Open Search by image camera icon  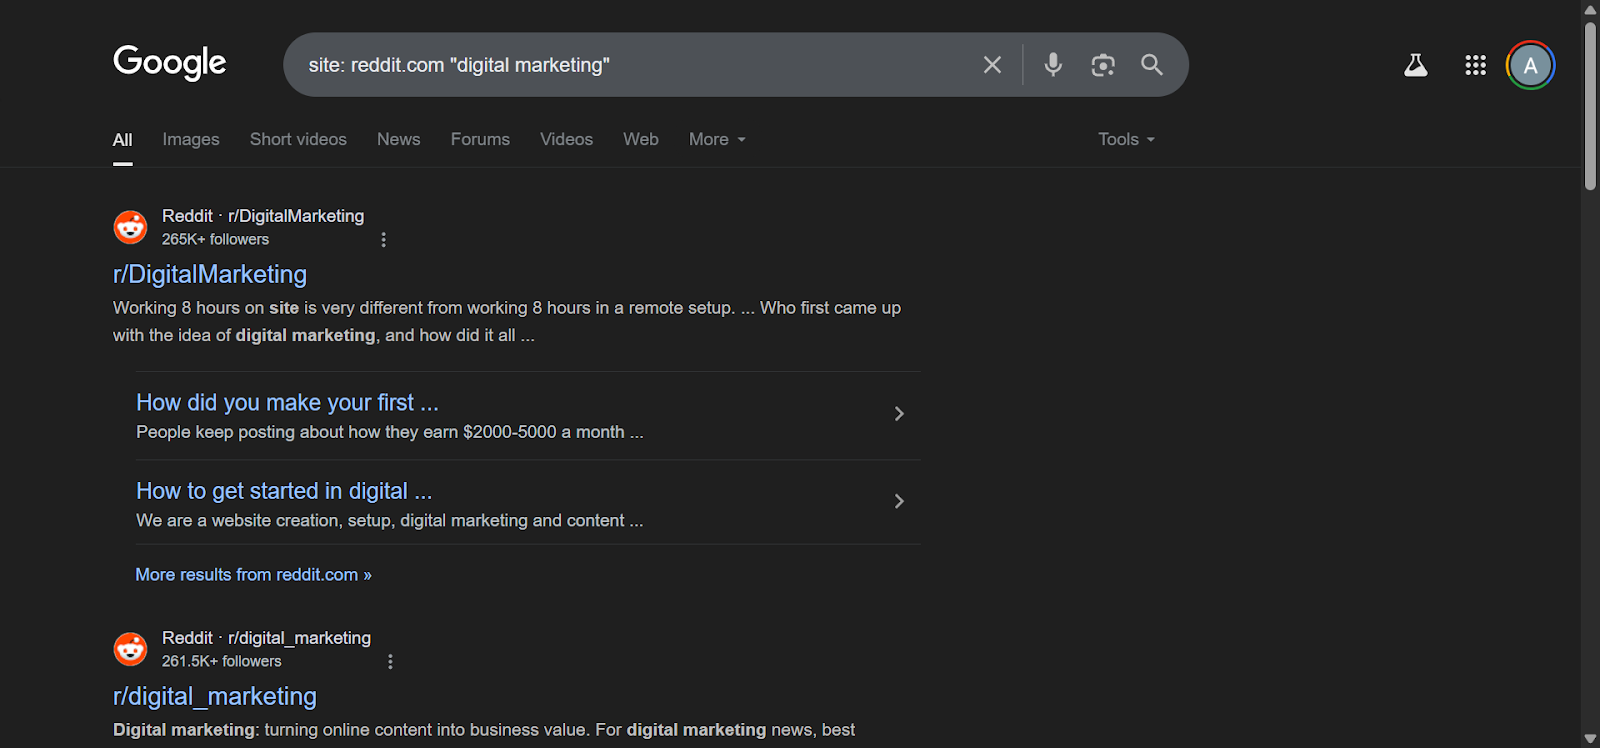(1103, 65)
